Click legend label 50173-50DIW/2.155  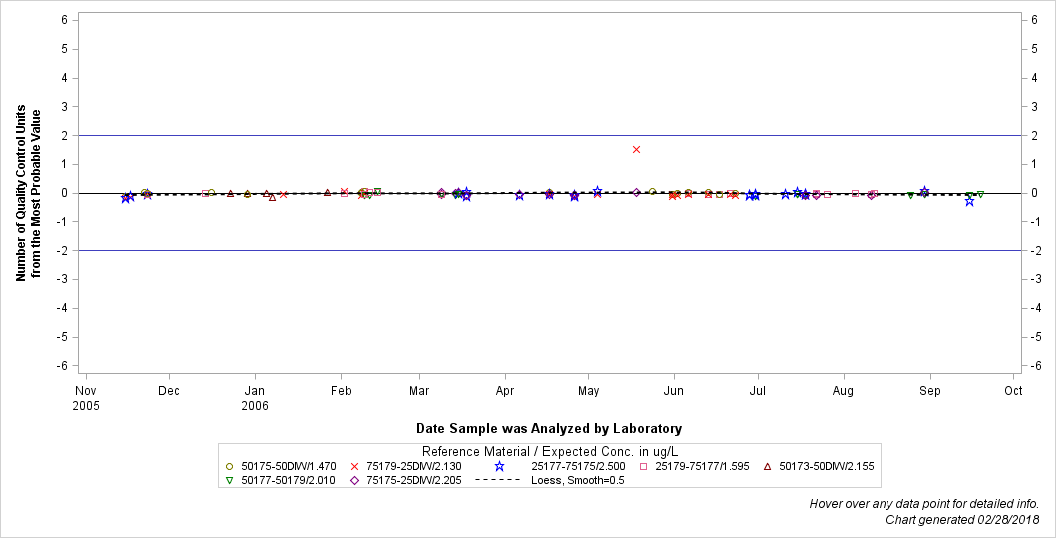click(827, 466)
